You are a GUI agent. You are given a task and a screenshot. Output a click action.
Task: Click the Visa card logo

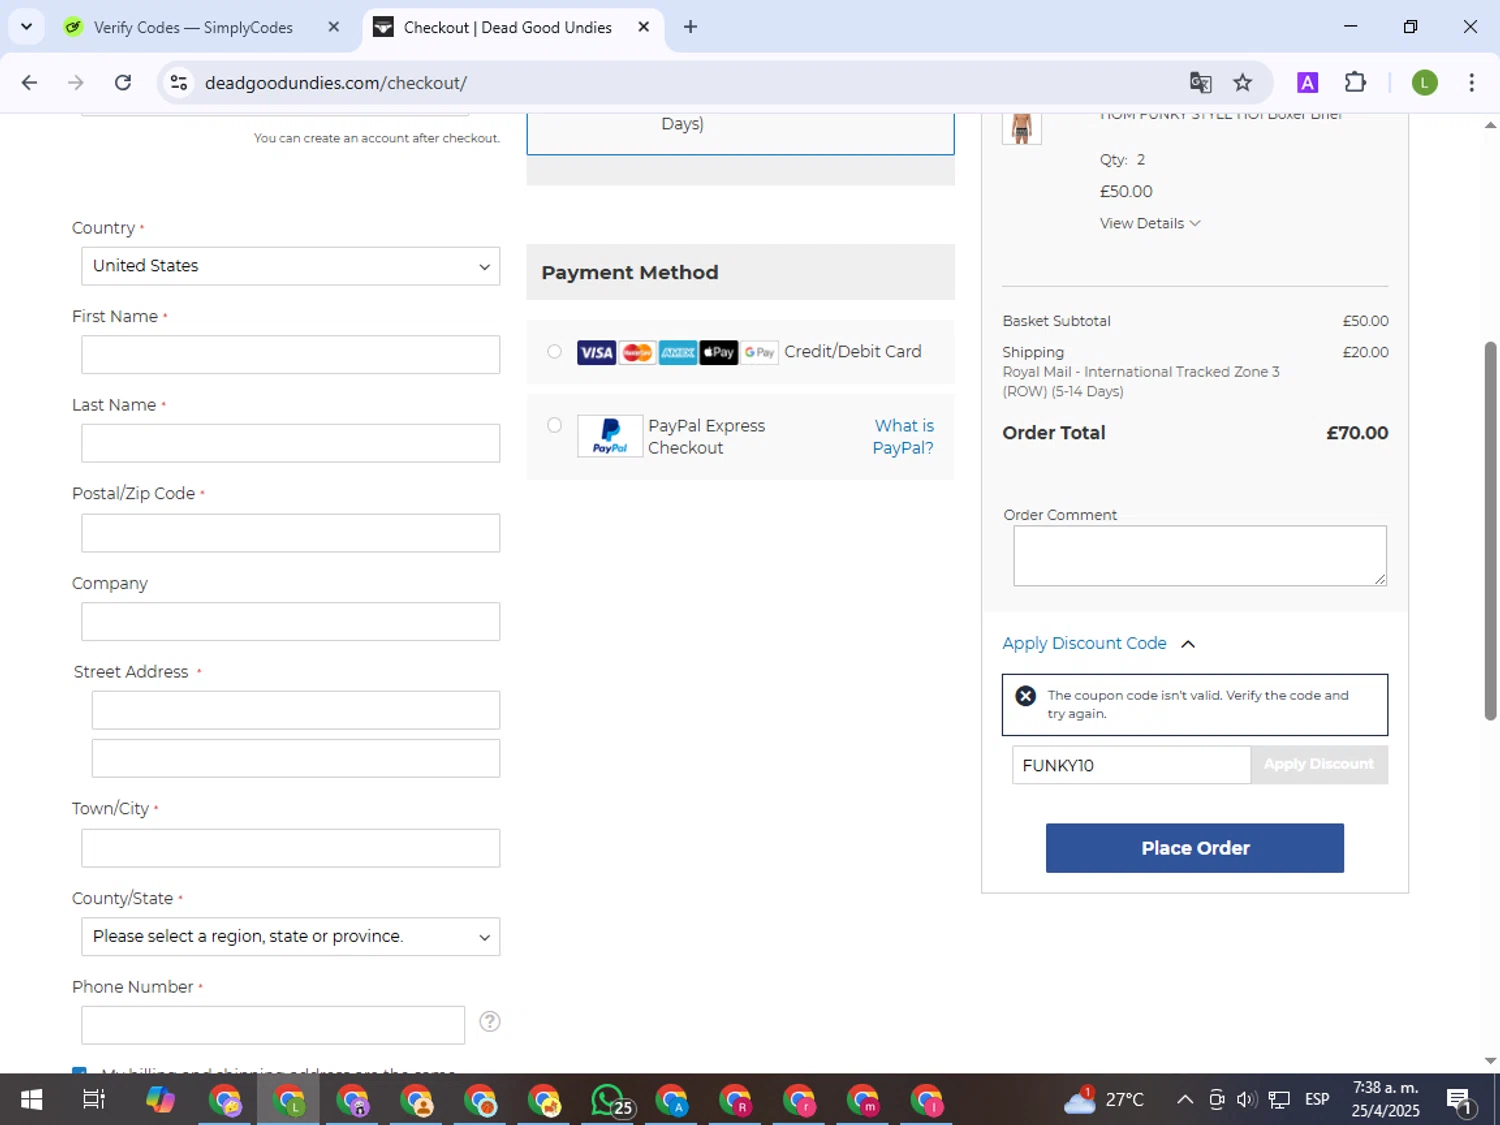596,352
